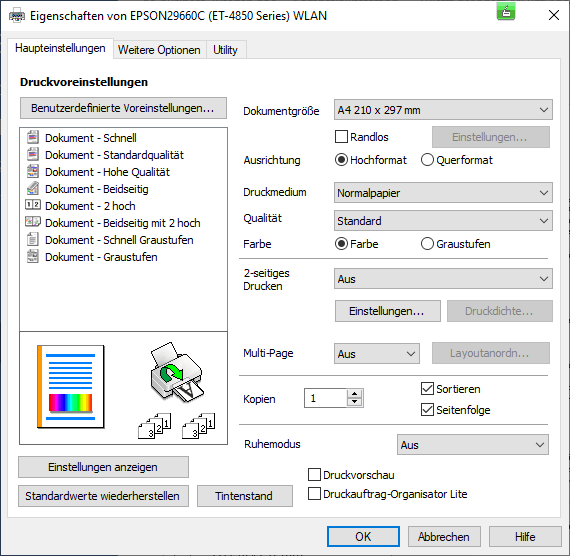Click Benutzerdefinierte Voreinstellungen button
Screen dimensions: 570x556
coord(123,108)
